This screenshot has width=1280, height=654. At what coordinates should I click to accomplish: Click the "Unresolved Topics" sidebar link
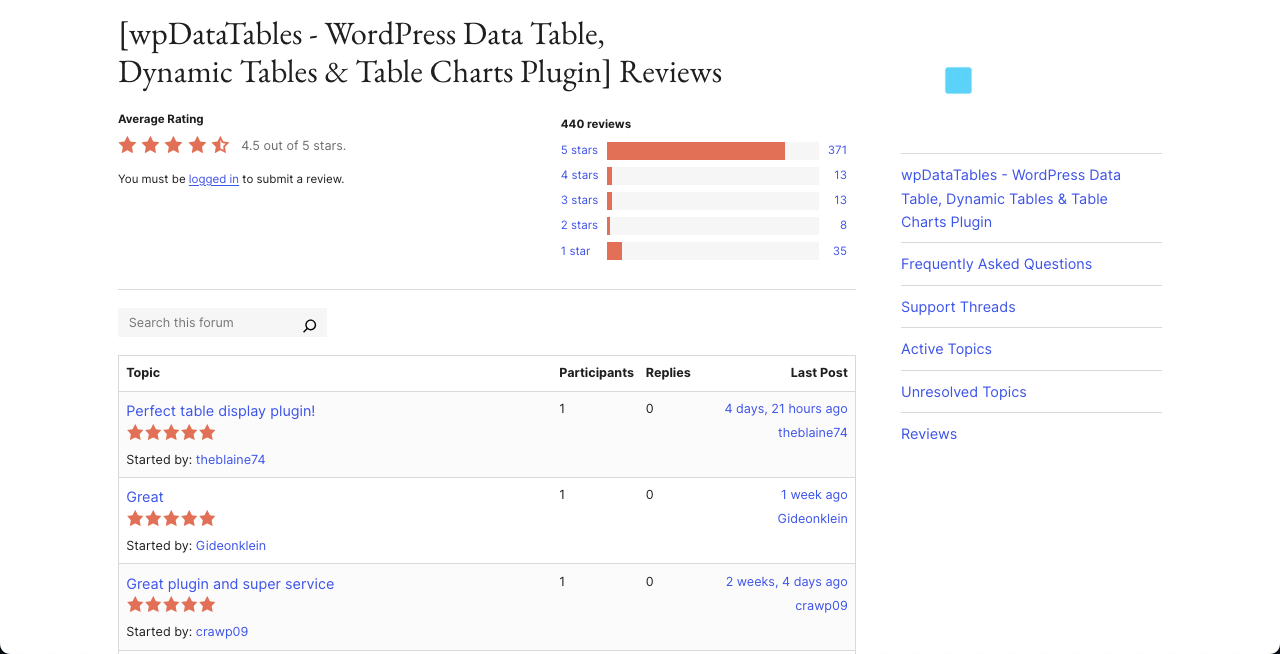coord(963,392)
